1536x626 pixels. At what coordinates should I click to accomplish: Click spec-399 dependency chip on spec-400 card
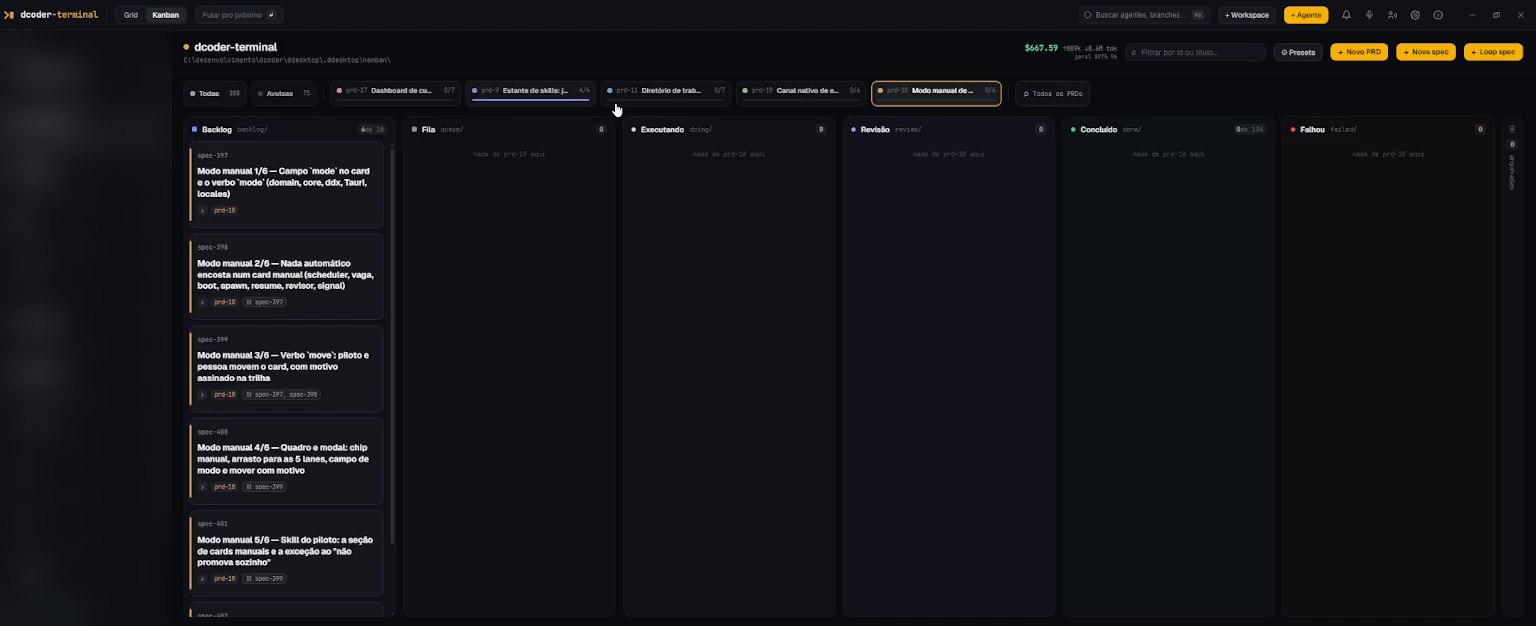click(265, 487)
